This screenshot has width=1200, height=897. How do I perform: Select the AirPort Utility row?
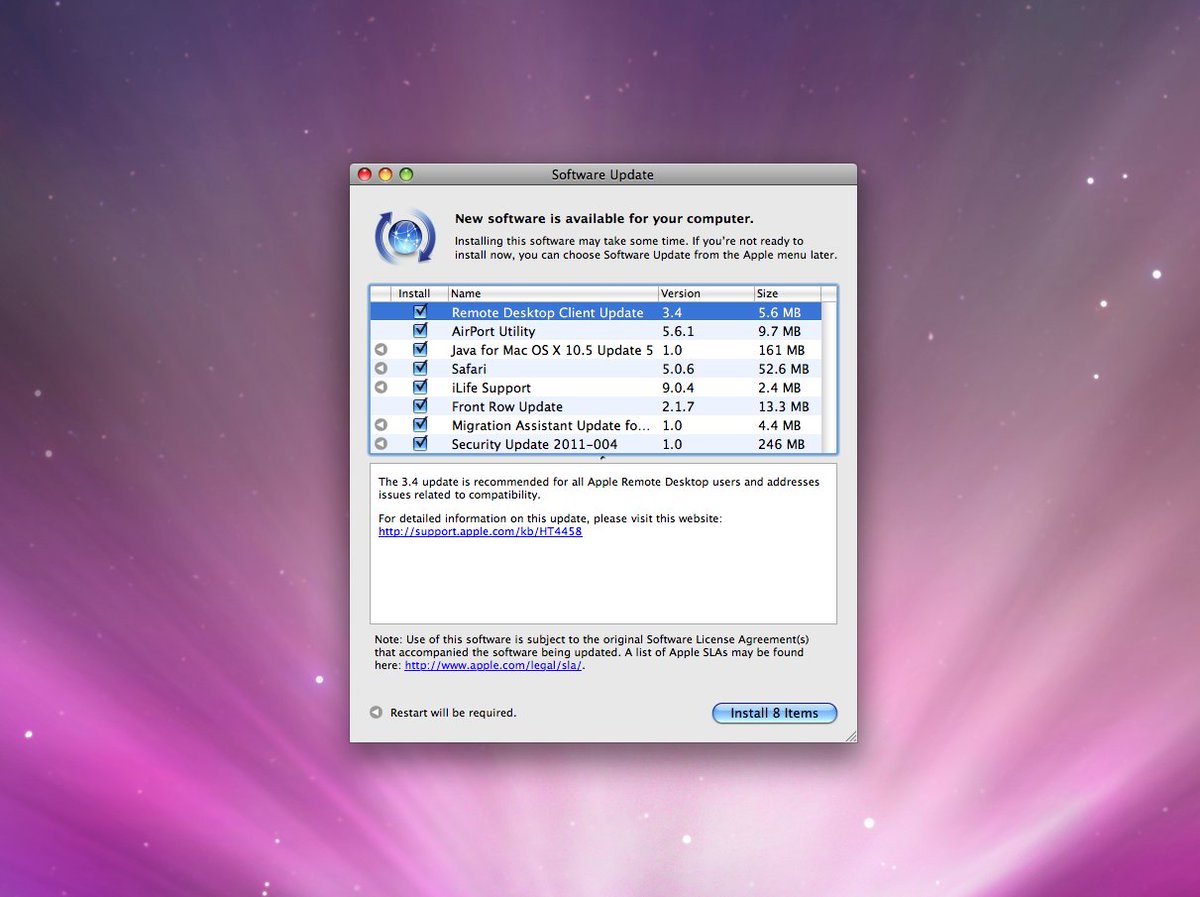(596, 331)
